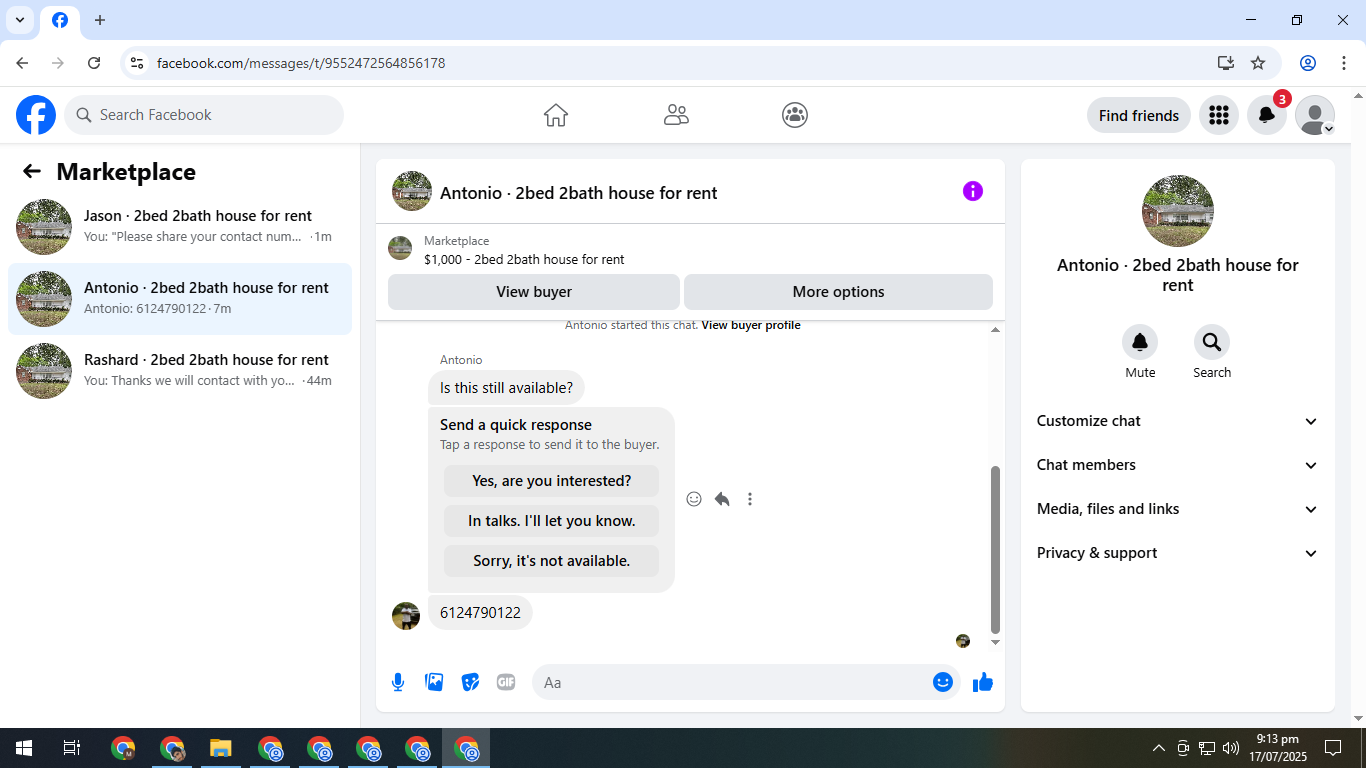Open the Facebook logo home link
Screen dimensions: 1366x768
(36, 115)
